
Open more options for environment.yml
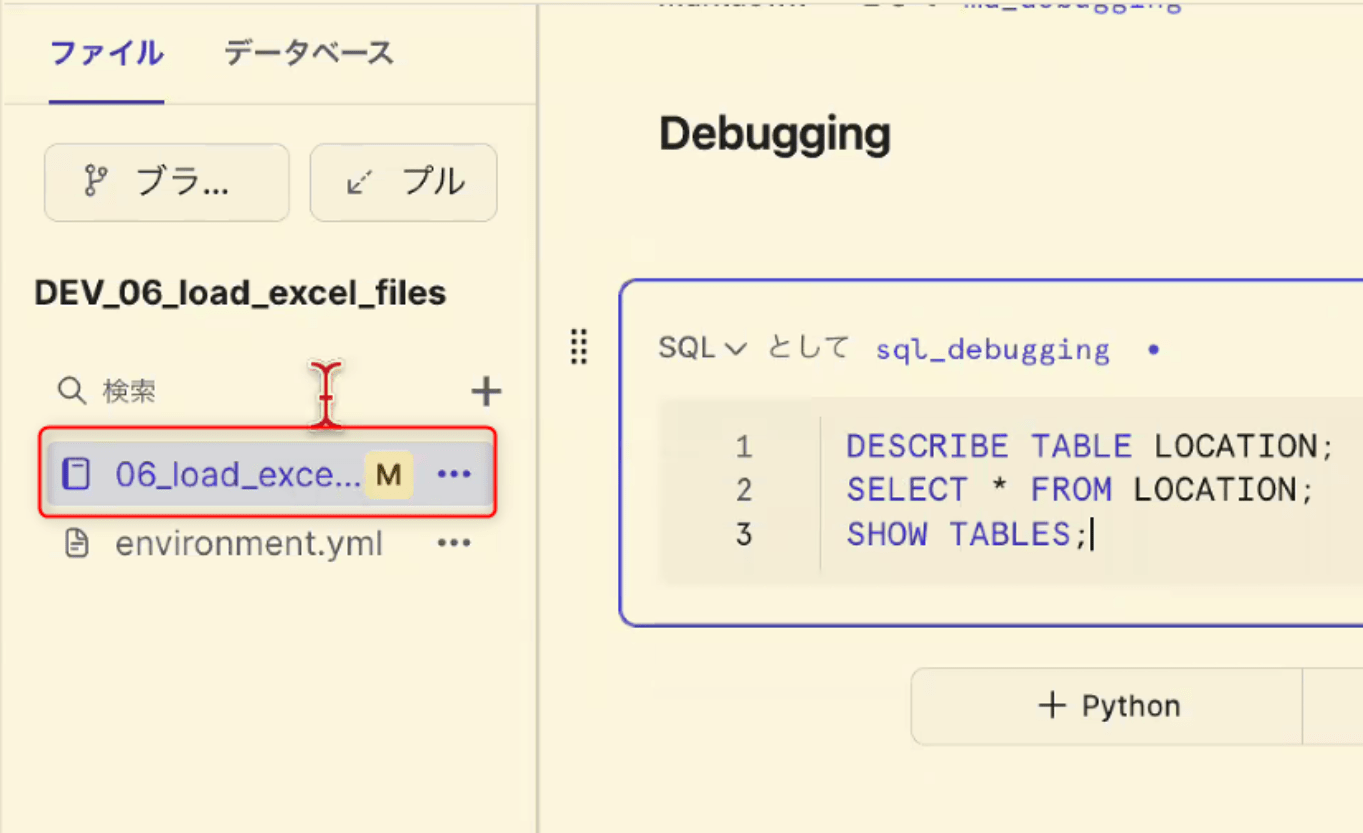[455, 544]
